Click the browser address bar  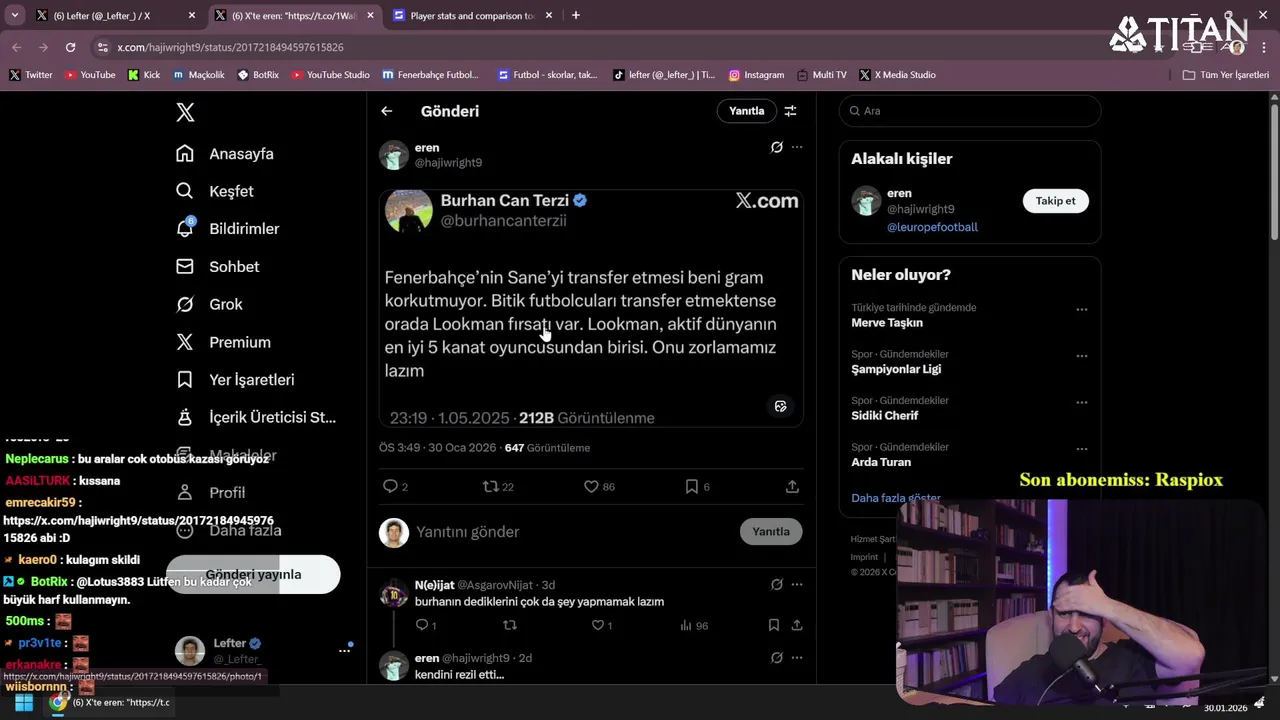[600, 47]
